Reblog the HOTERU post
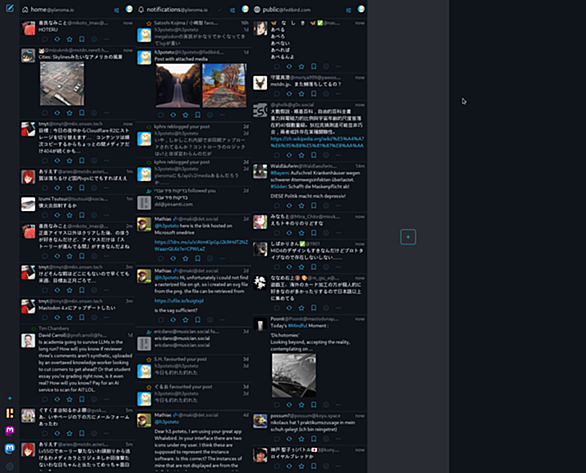The height and width of the screenshot is (473, 586). click(x=57, y=39)
